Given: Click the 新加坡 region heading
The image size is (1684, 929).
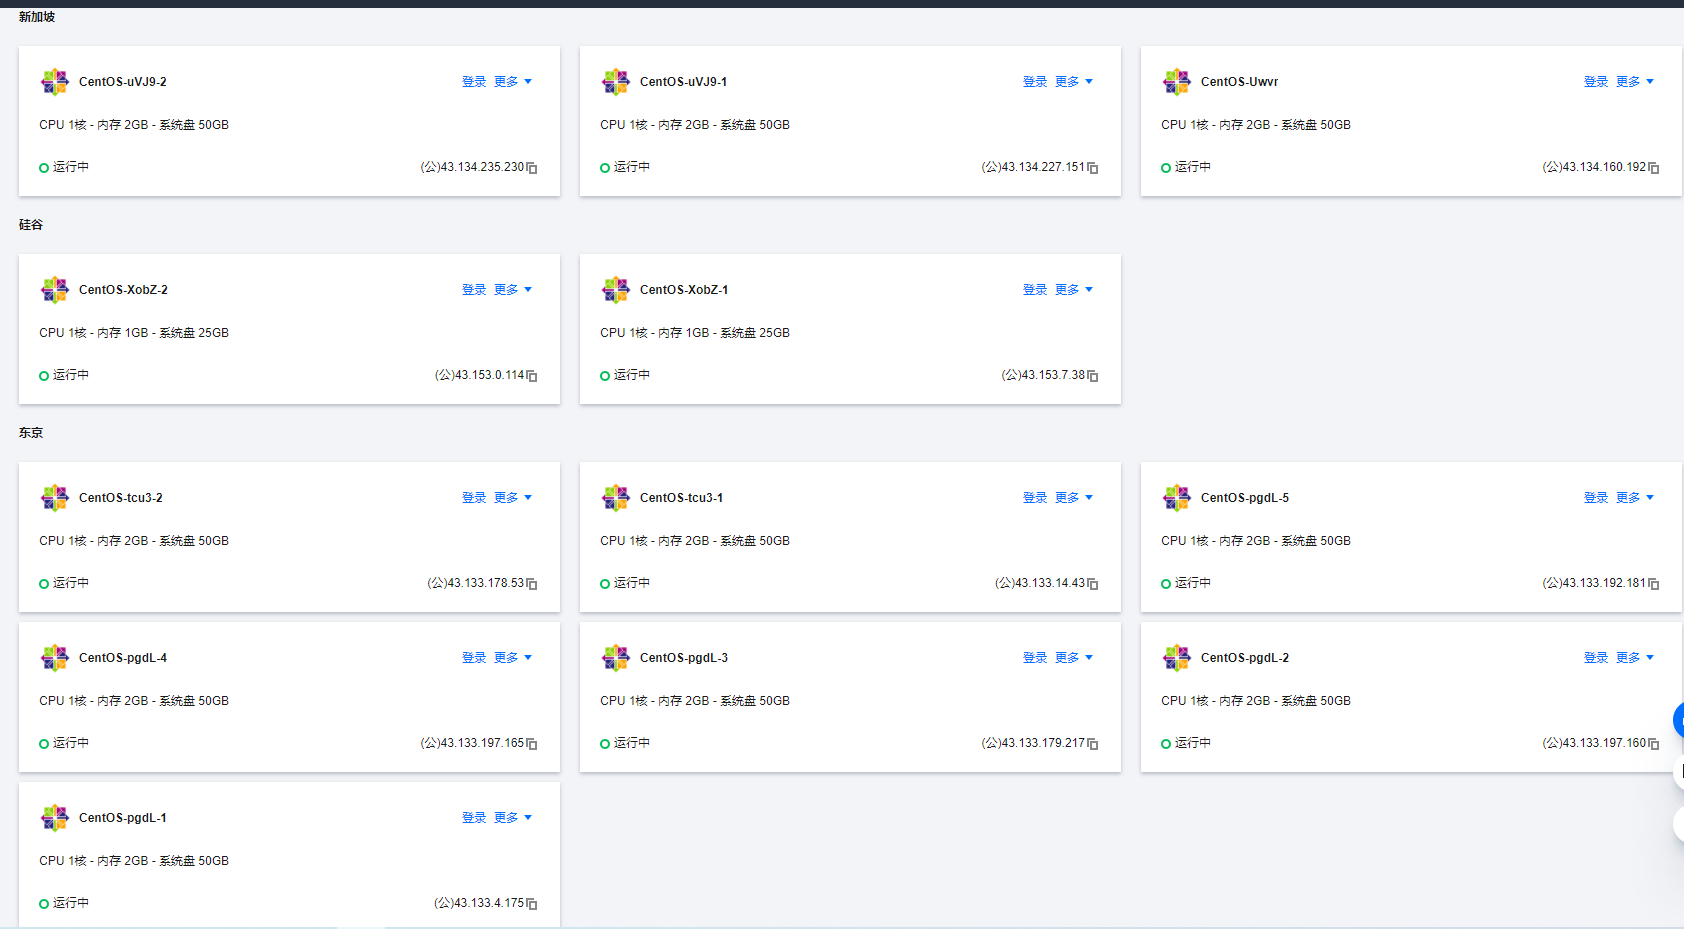Looking at the screenshot, I should 37,17.
